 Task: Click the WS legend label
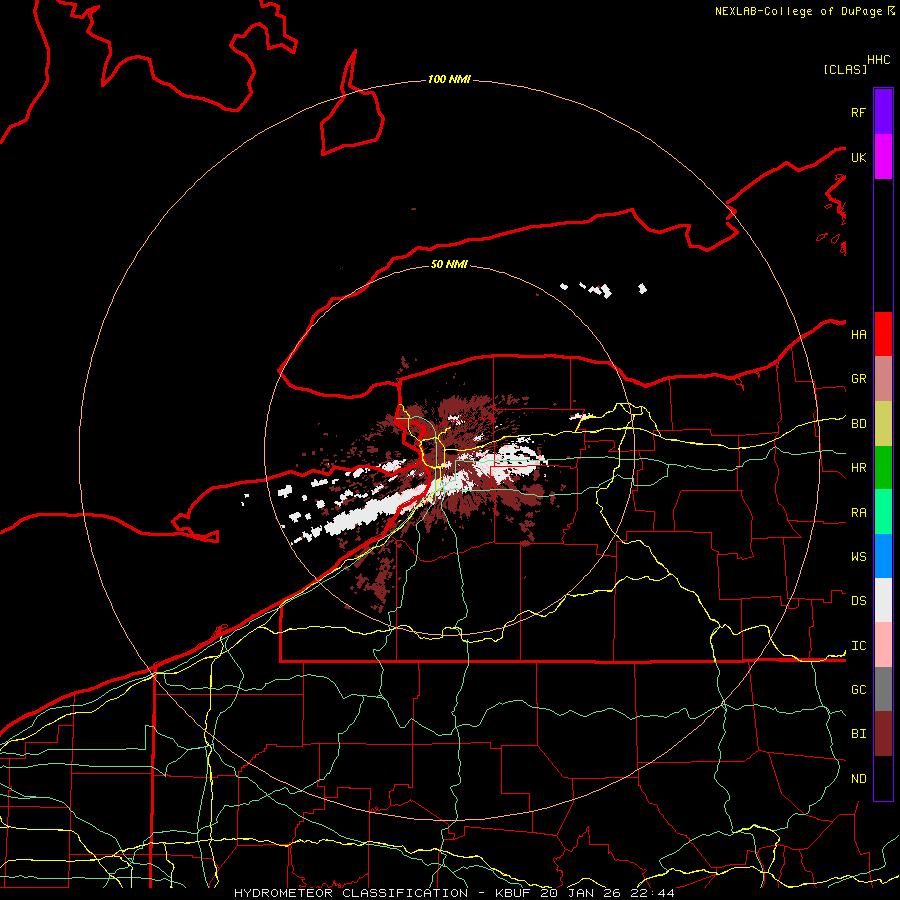[859, 557]
